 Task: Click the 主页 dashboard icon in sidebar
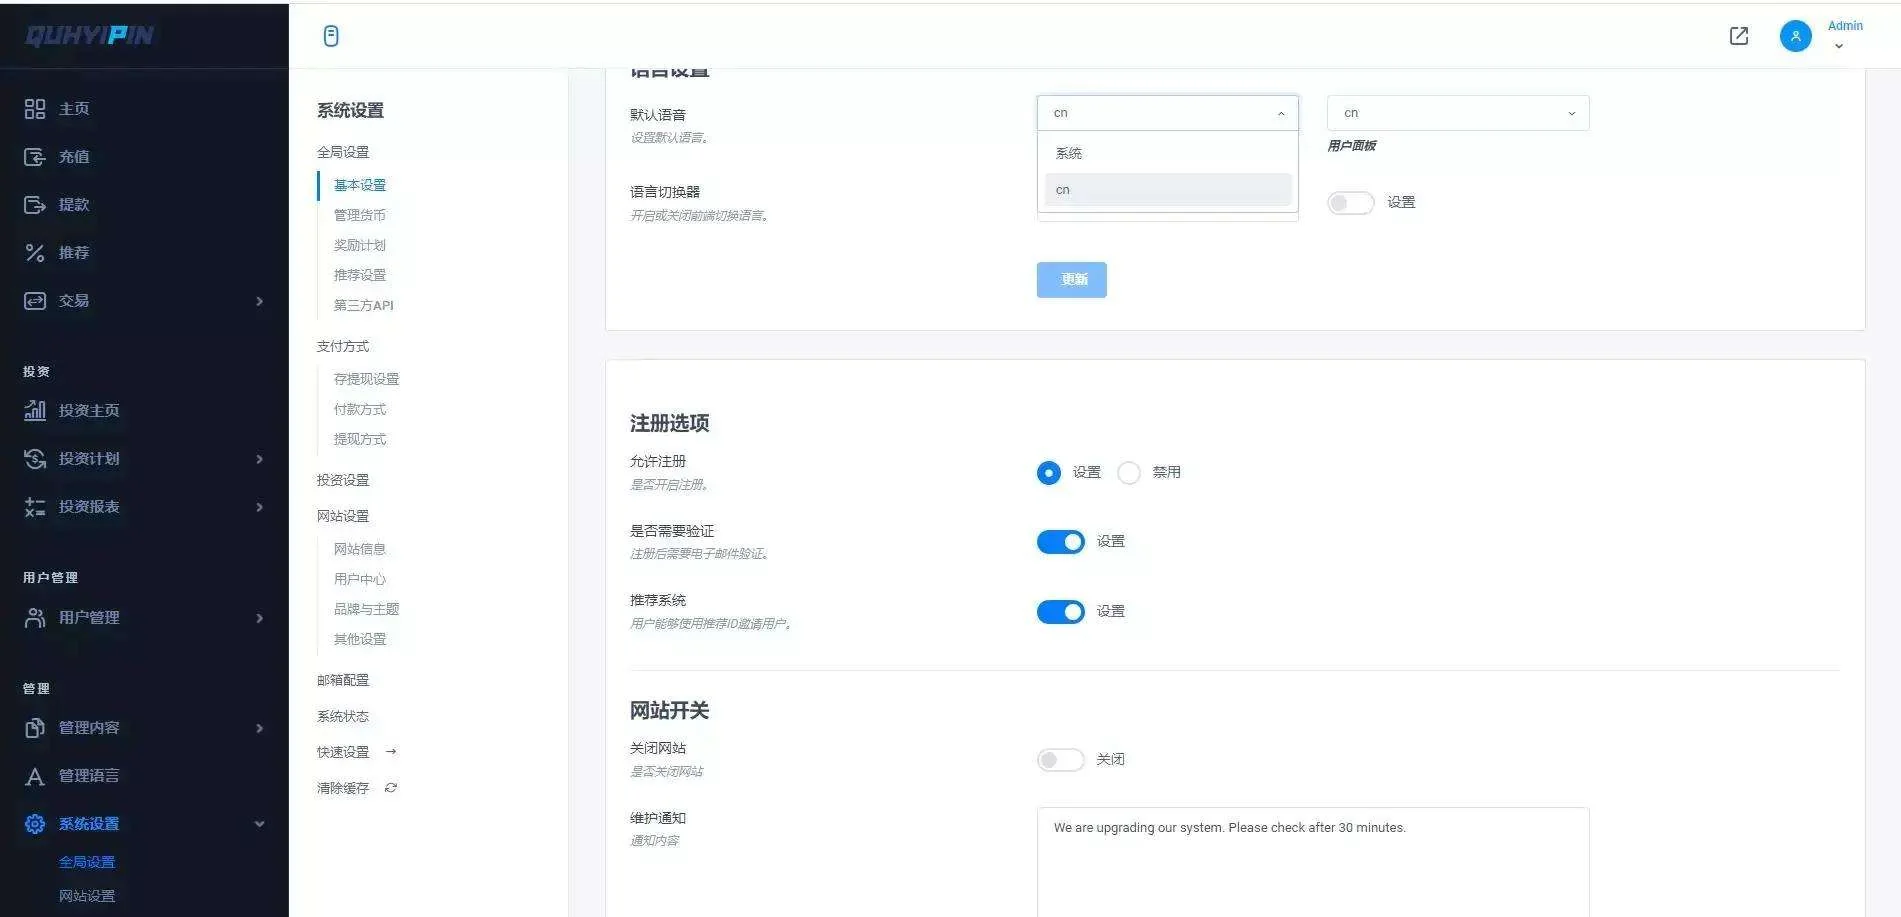point(35,109)
